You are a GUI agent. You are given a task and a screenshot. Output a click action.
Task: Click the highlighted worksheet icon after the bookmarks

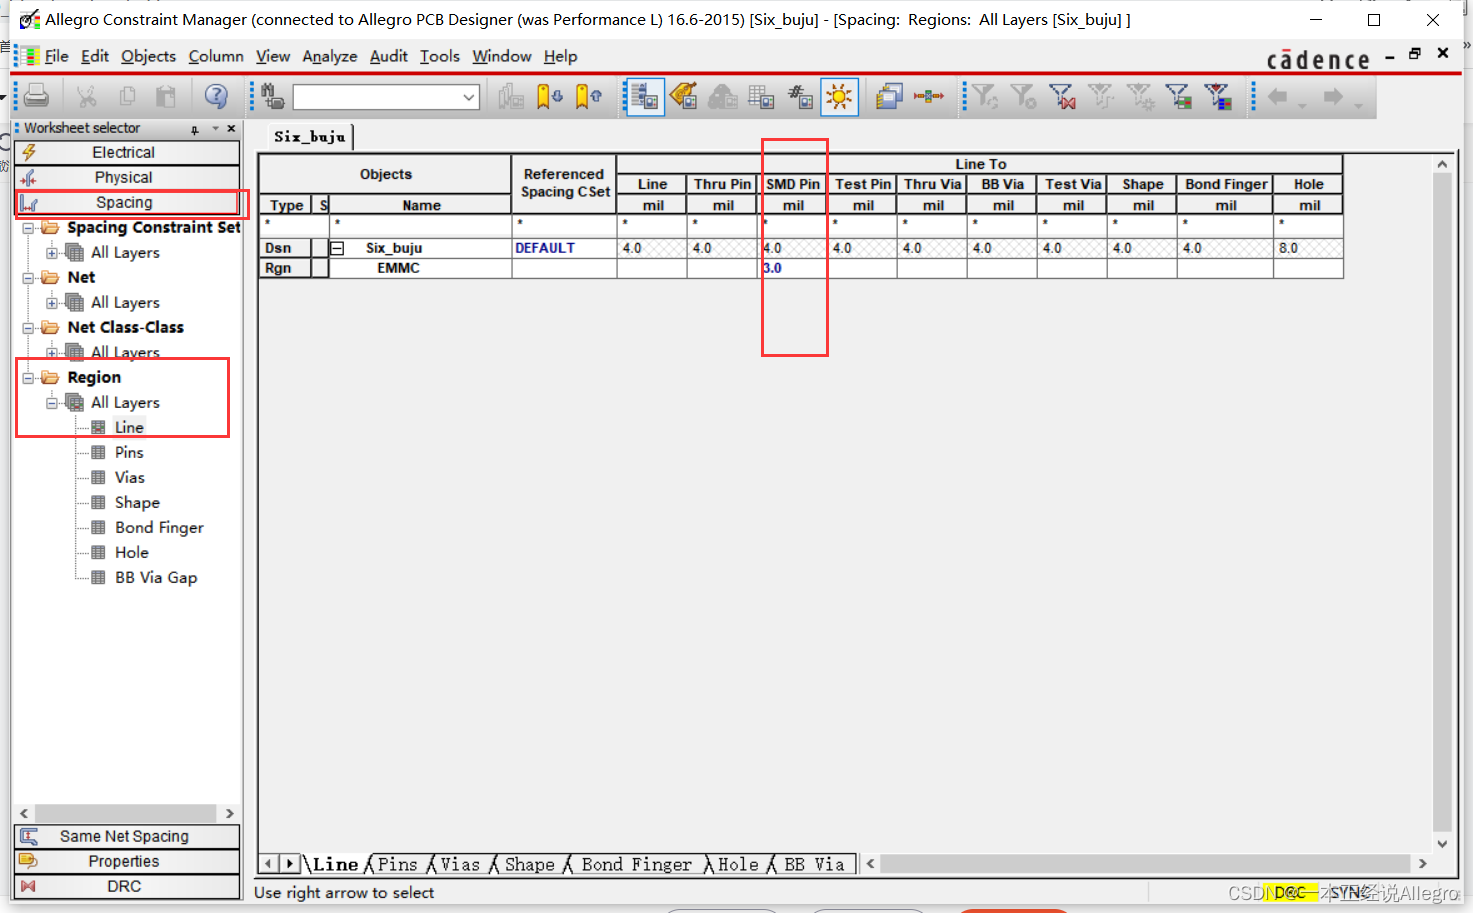click(645, 96)
